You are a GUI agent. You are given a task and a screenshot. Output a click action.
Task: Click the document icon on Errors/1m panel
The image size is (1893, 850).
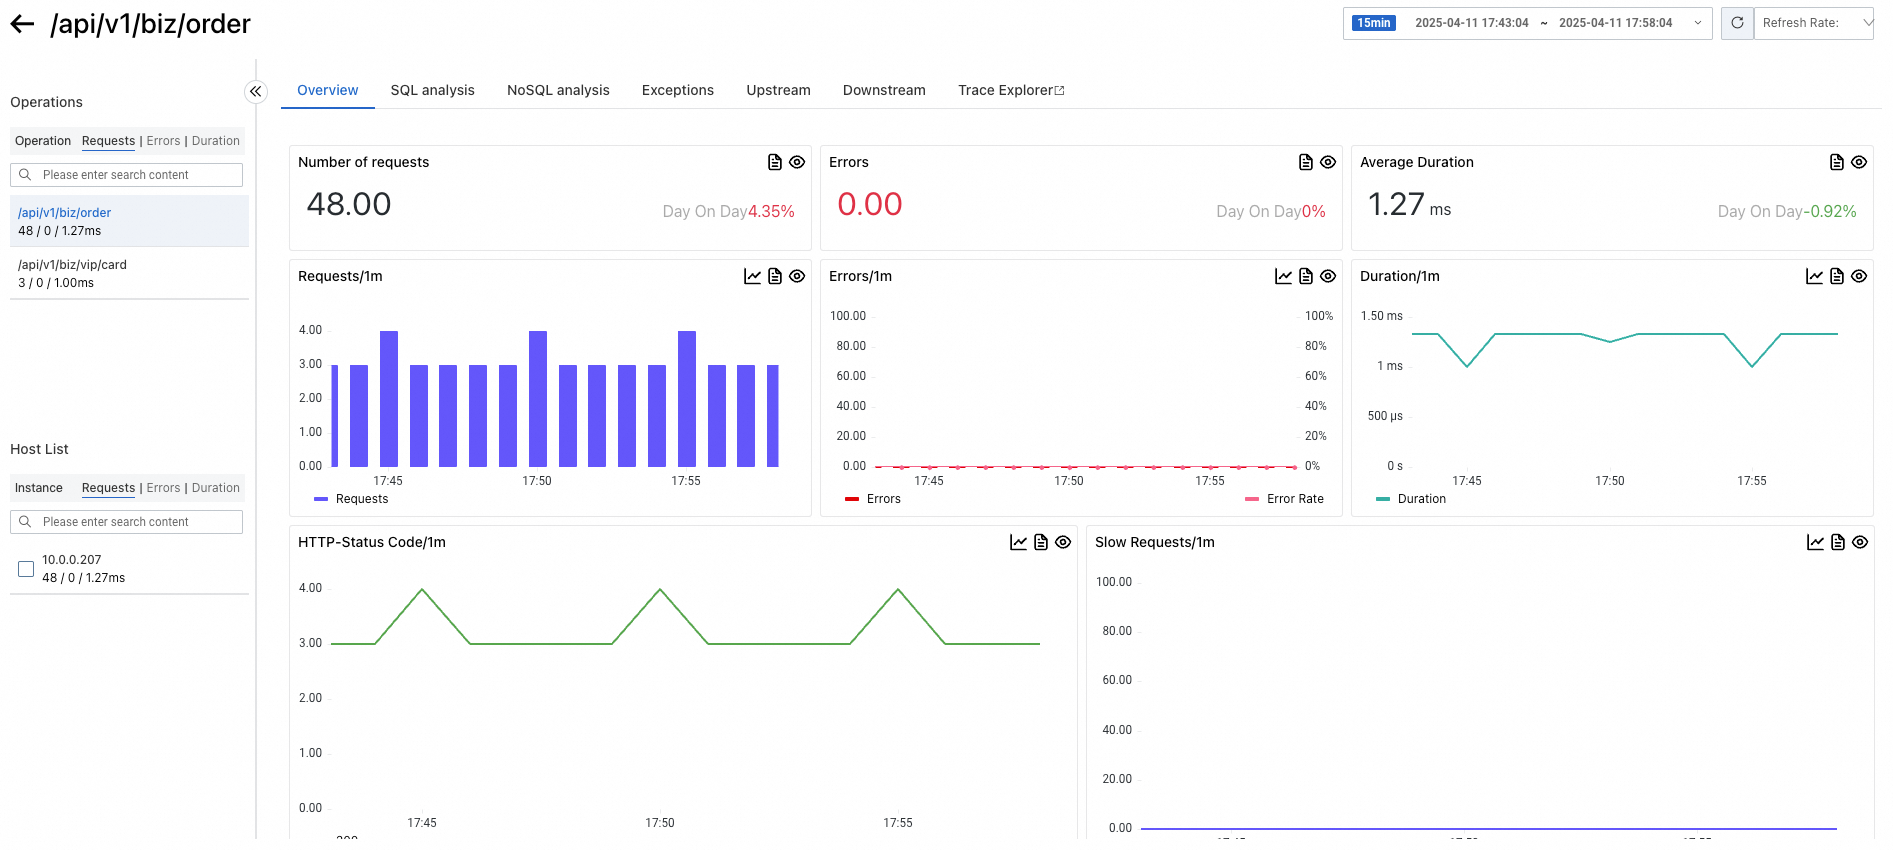pyautogui.click(x=1306, y=276)
